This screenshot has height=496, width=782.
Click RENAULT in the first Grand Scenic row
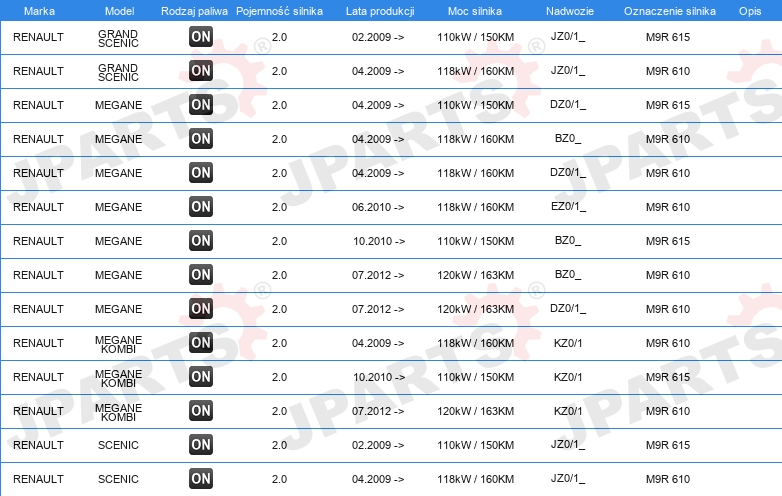click(38, 37)
